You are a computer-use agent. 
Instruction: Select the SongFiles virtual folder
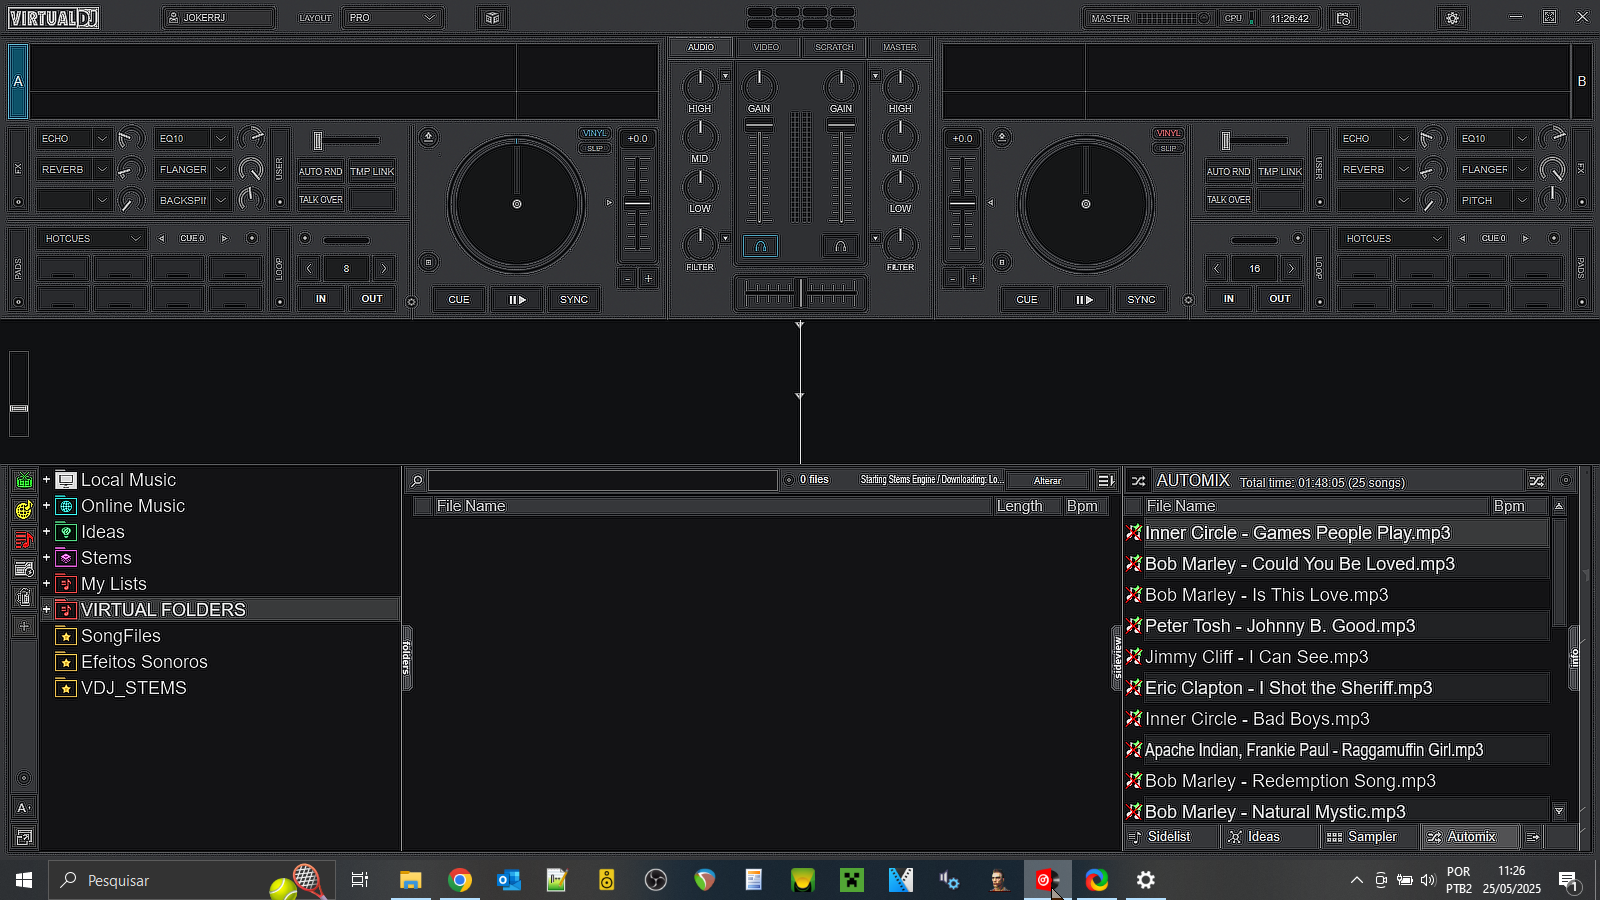coord(120,636)
